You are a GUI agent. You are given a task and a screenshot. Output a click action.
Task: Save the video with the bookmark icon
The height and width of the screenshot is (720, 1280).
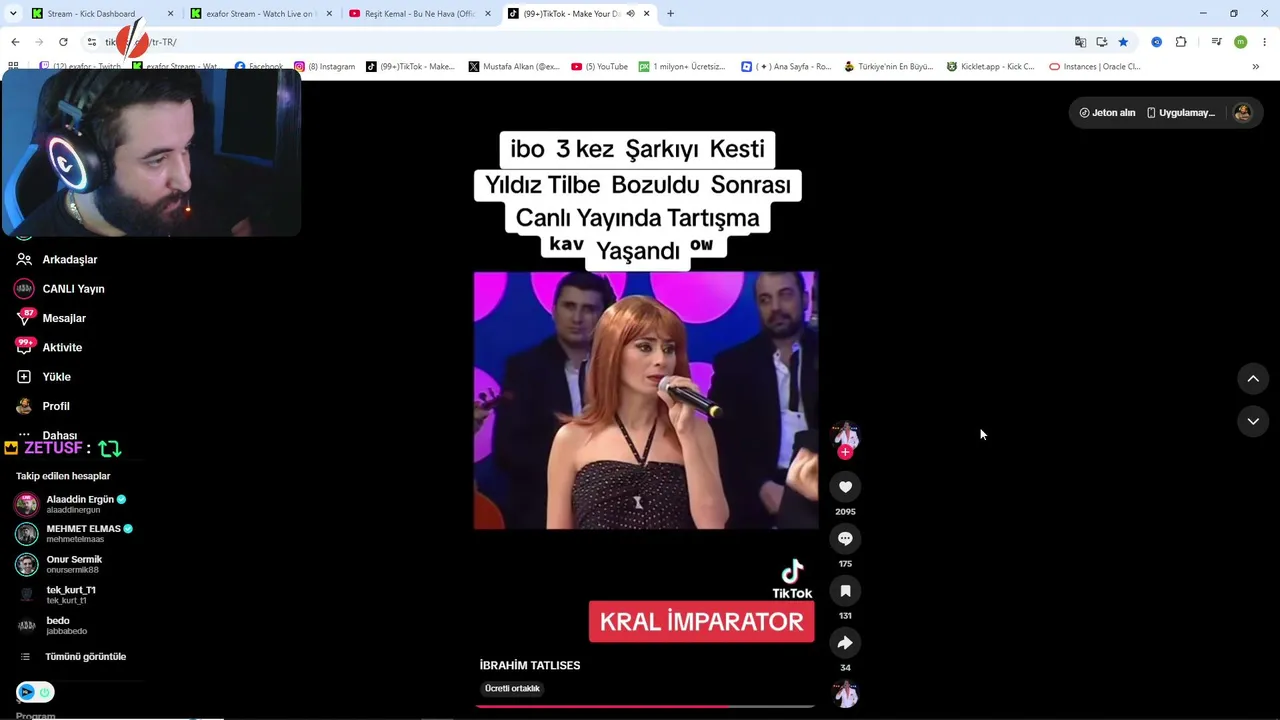(845, 591)
